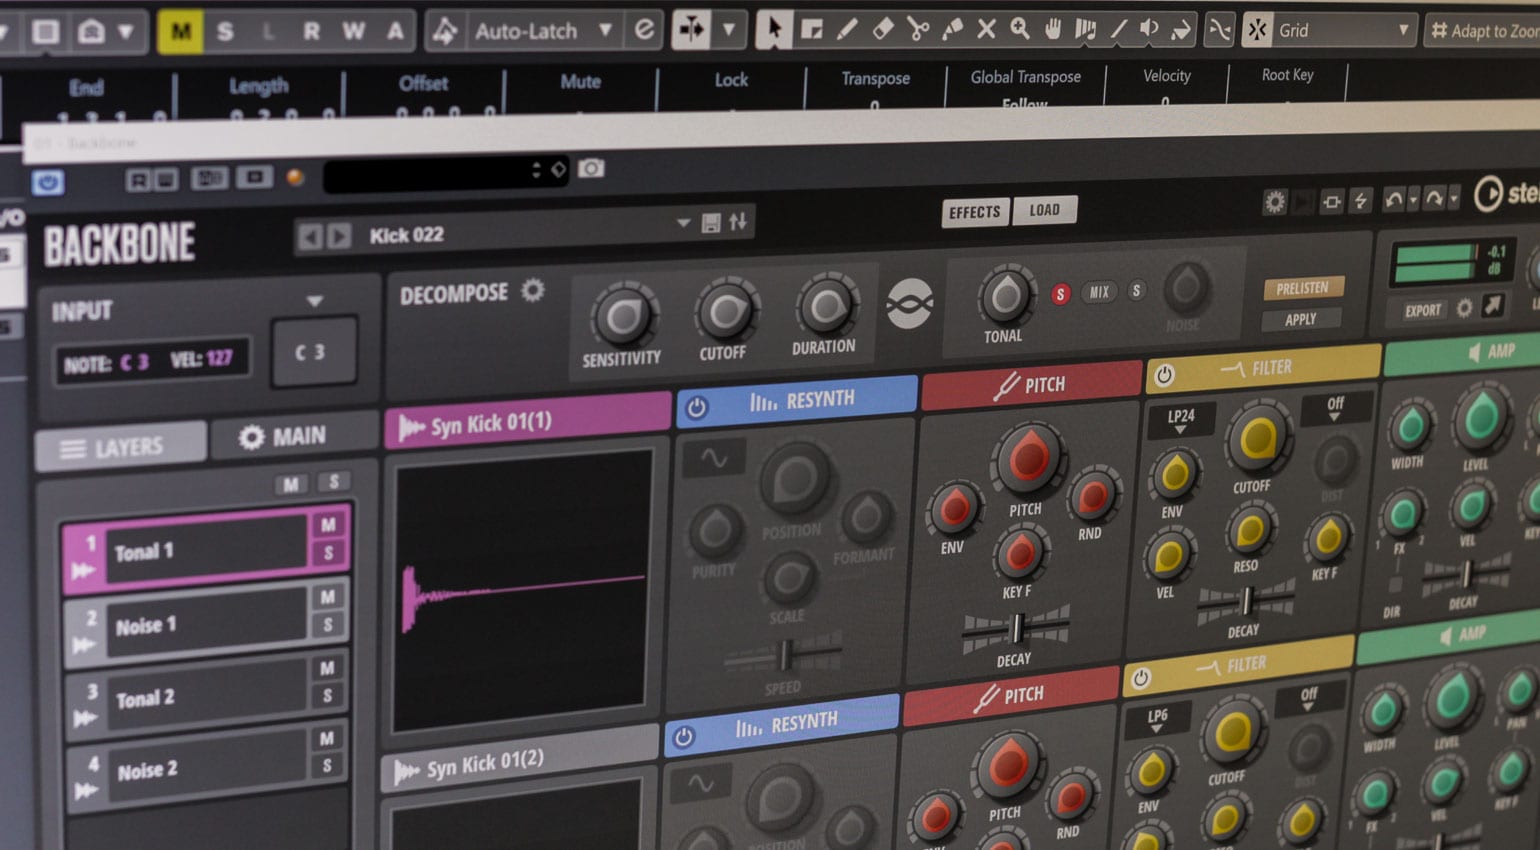Select the Play speaker tool
Image resolution: width=1540 pixels, height=850 pixels.
click(x=1149, y=29)
